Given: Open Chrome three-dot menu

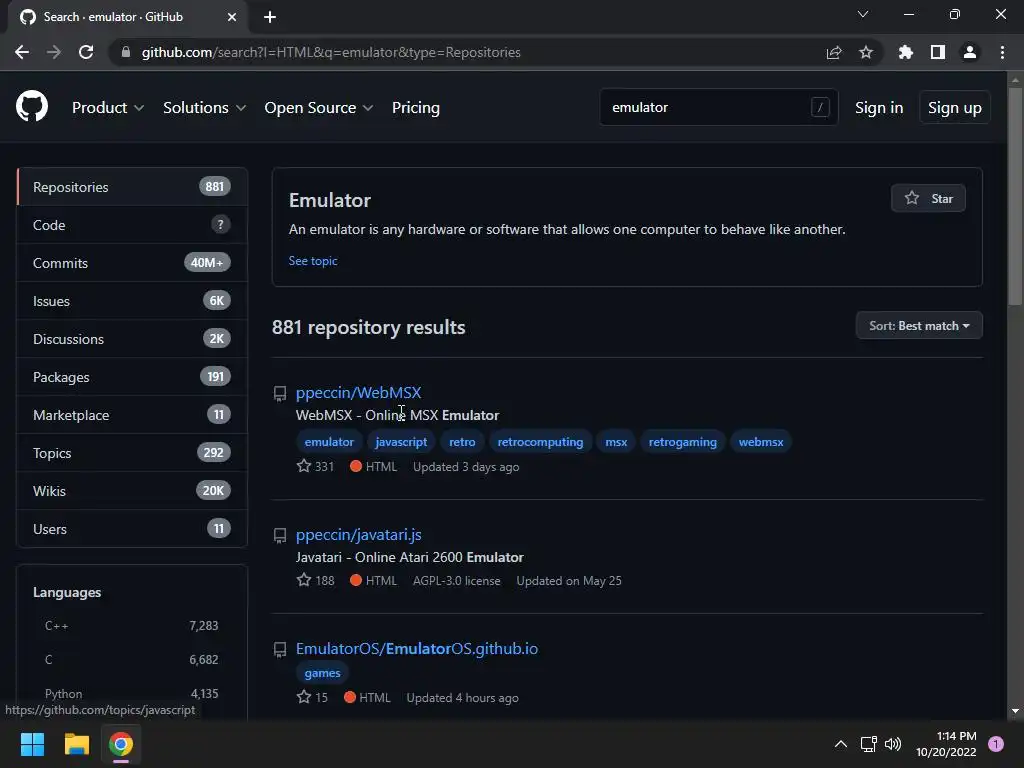Looking at the screenshot, I should [1002, 52].
